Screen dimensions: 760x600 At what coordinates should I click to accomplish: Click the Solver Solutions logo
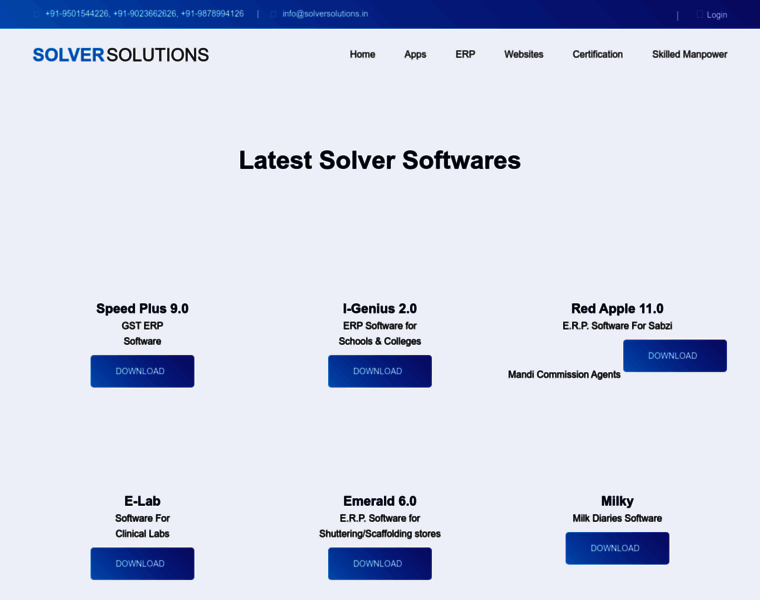point(121,55)
